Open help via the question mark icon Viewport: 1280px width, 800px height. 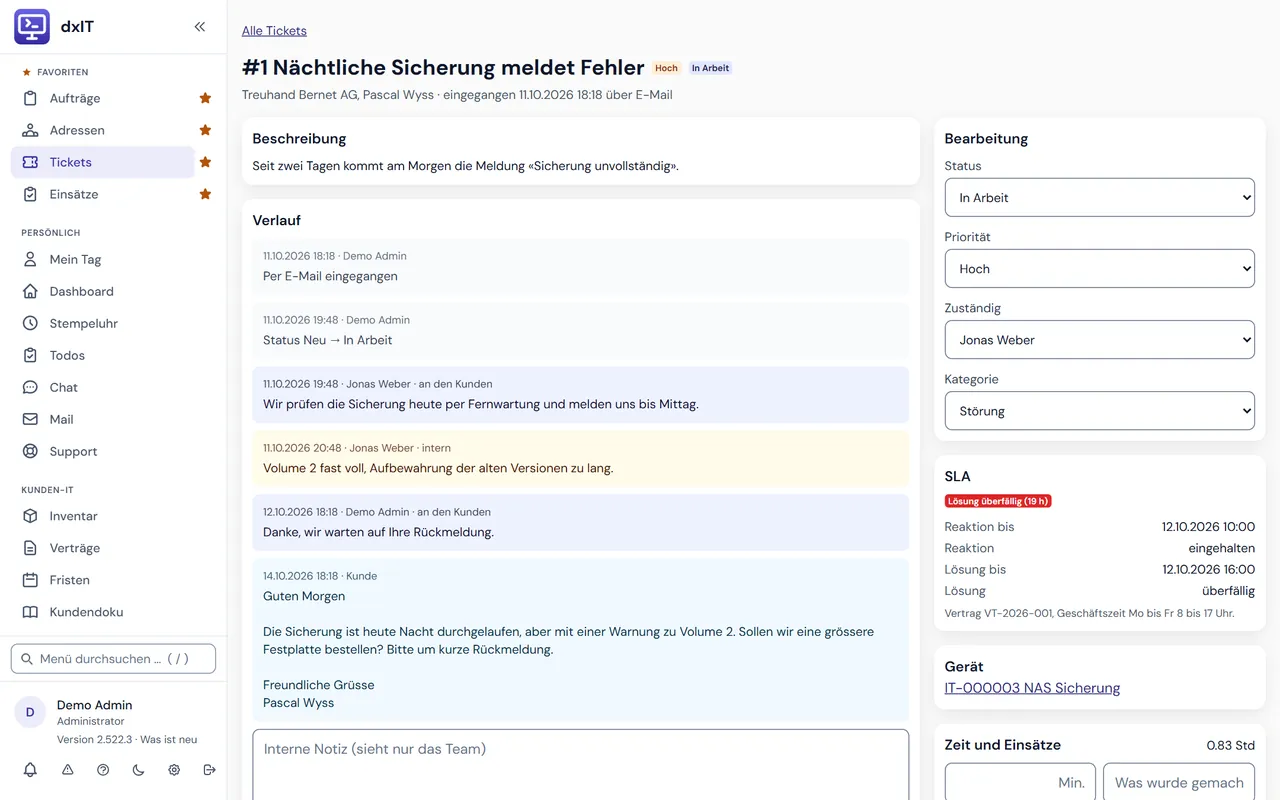[103, 770]
